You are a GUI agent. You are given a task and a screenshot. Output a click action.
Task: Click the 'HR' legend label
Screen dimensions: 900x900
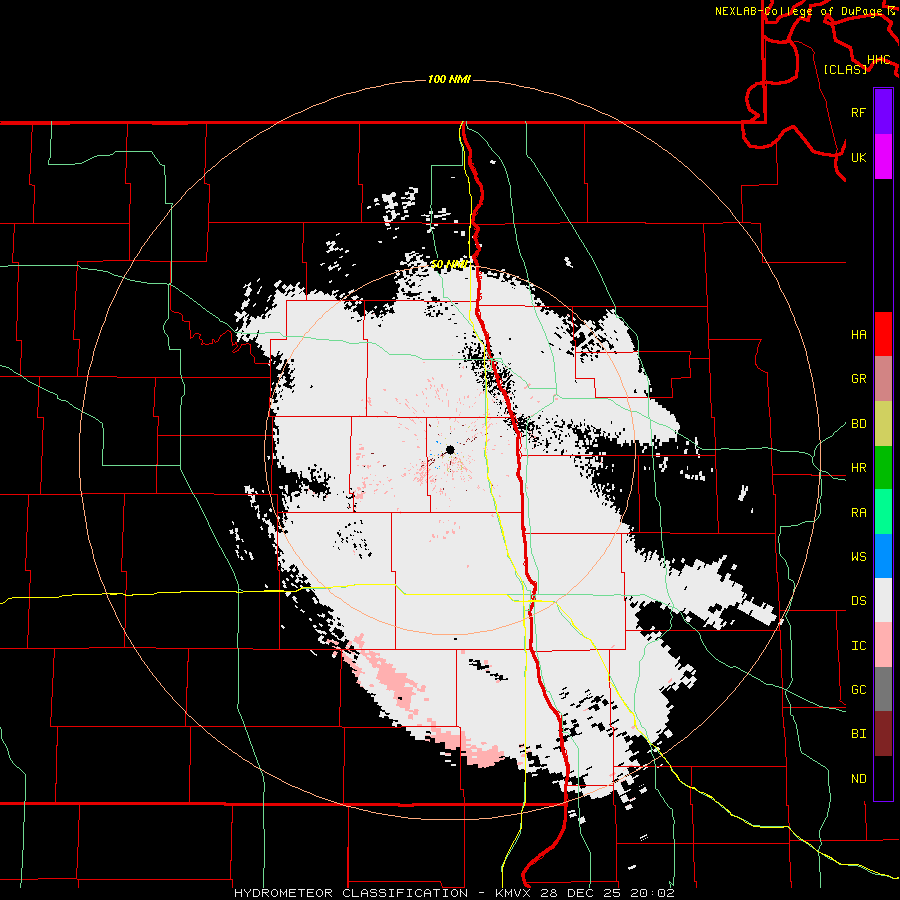859,468
